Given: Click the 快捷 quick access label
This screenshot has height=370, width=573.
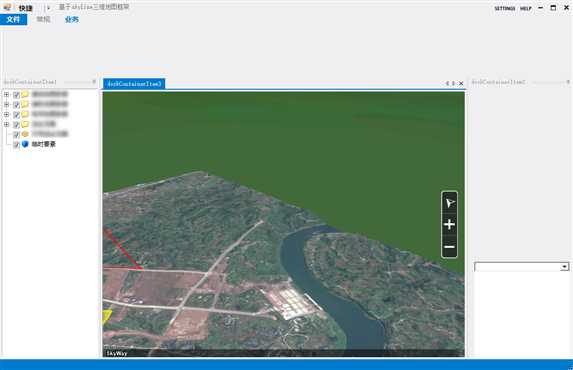Looking at the screenshot, I should point(26,8).
